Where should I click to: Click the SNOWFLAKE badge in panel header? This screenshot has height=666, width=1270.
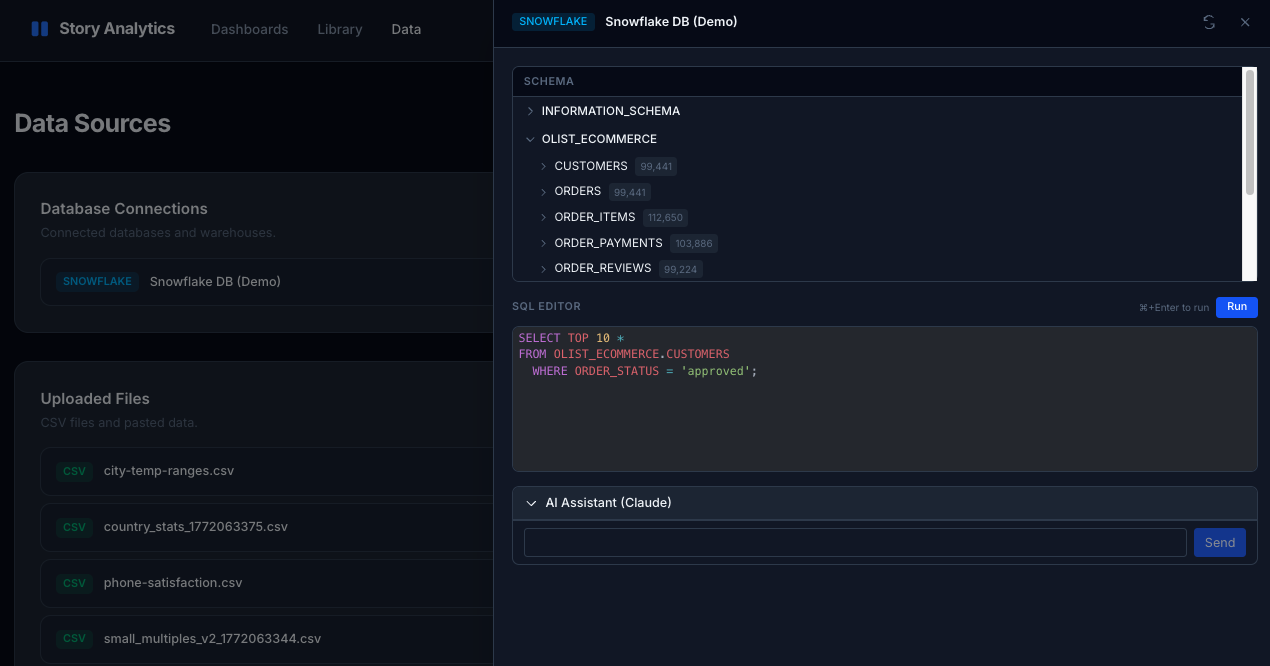(x=553, y=22)
